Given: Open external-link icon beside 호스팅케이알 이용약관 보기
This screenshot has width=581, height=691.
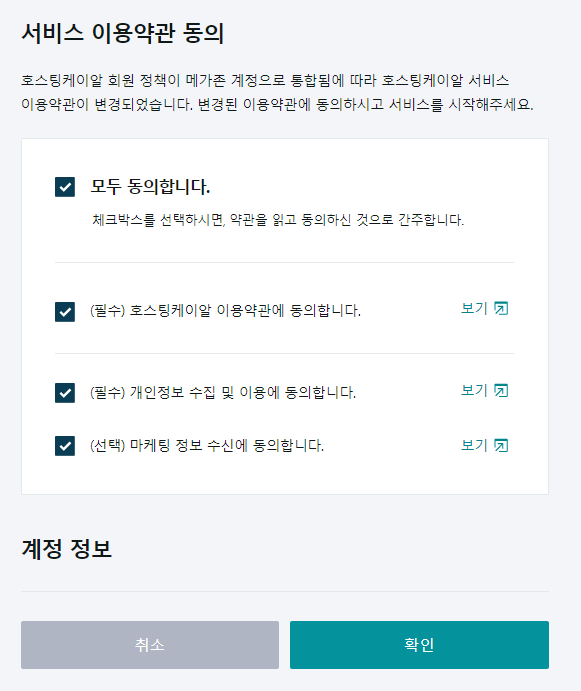Looking at the screenshot, I should [501, 308].
